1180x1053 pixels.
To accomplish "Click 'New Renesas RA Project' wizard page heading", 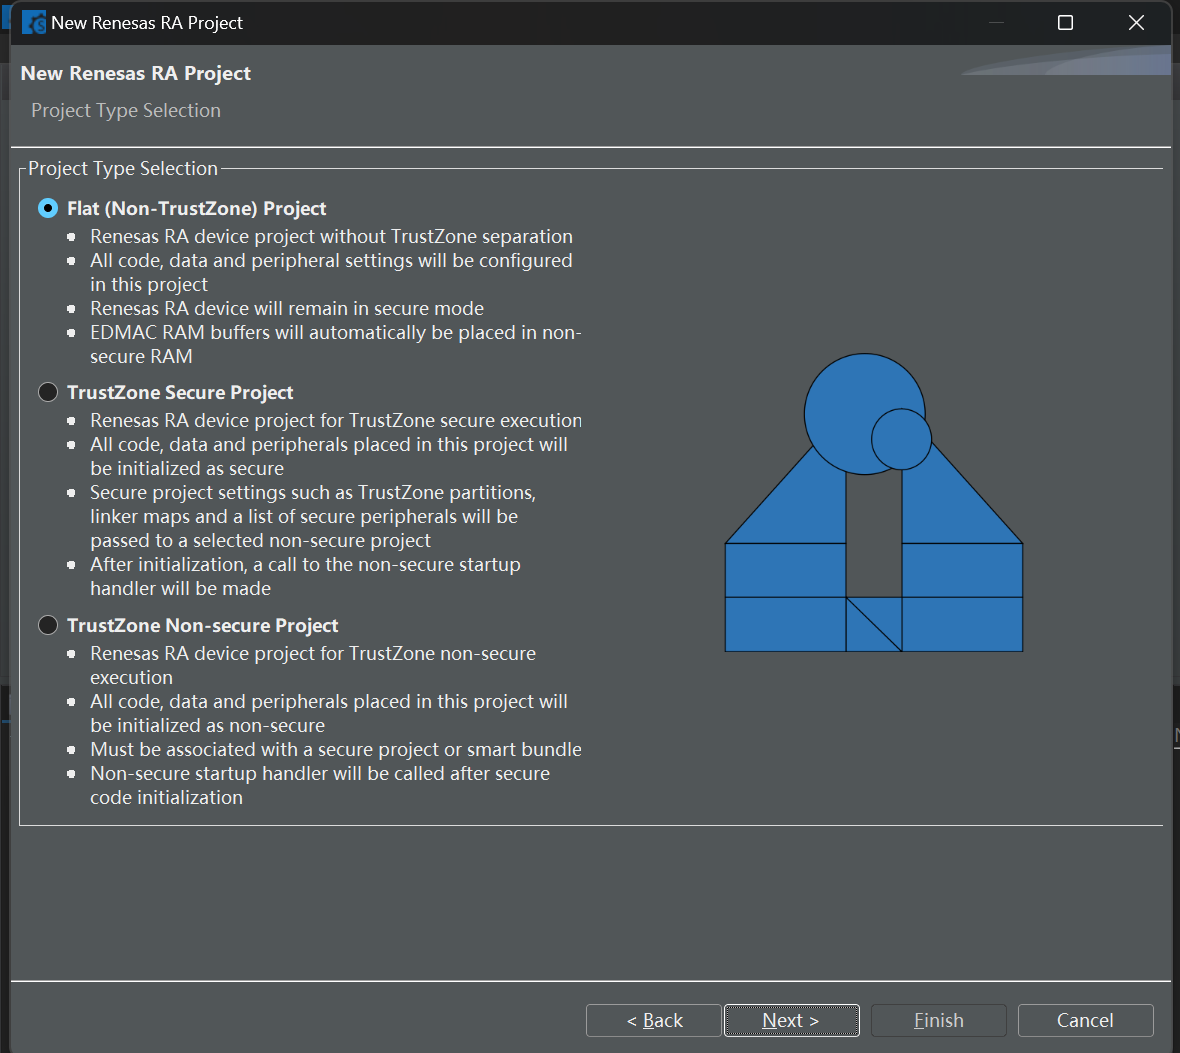I will point(135,73).
